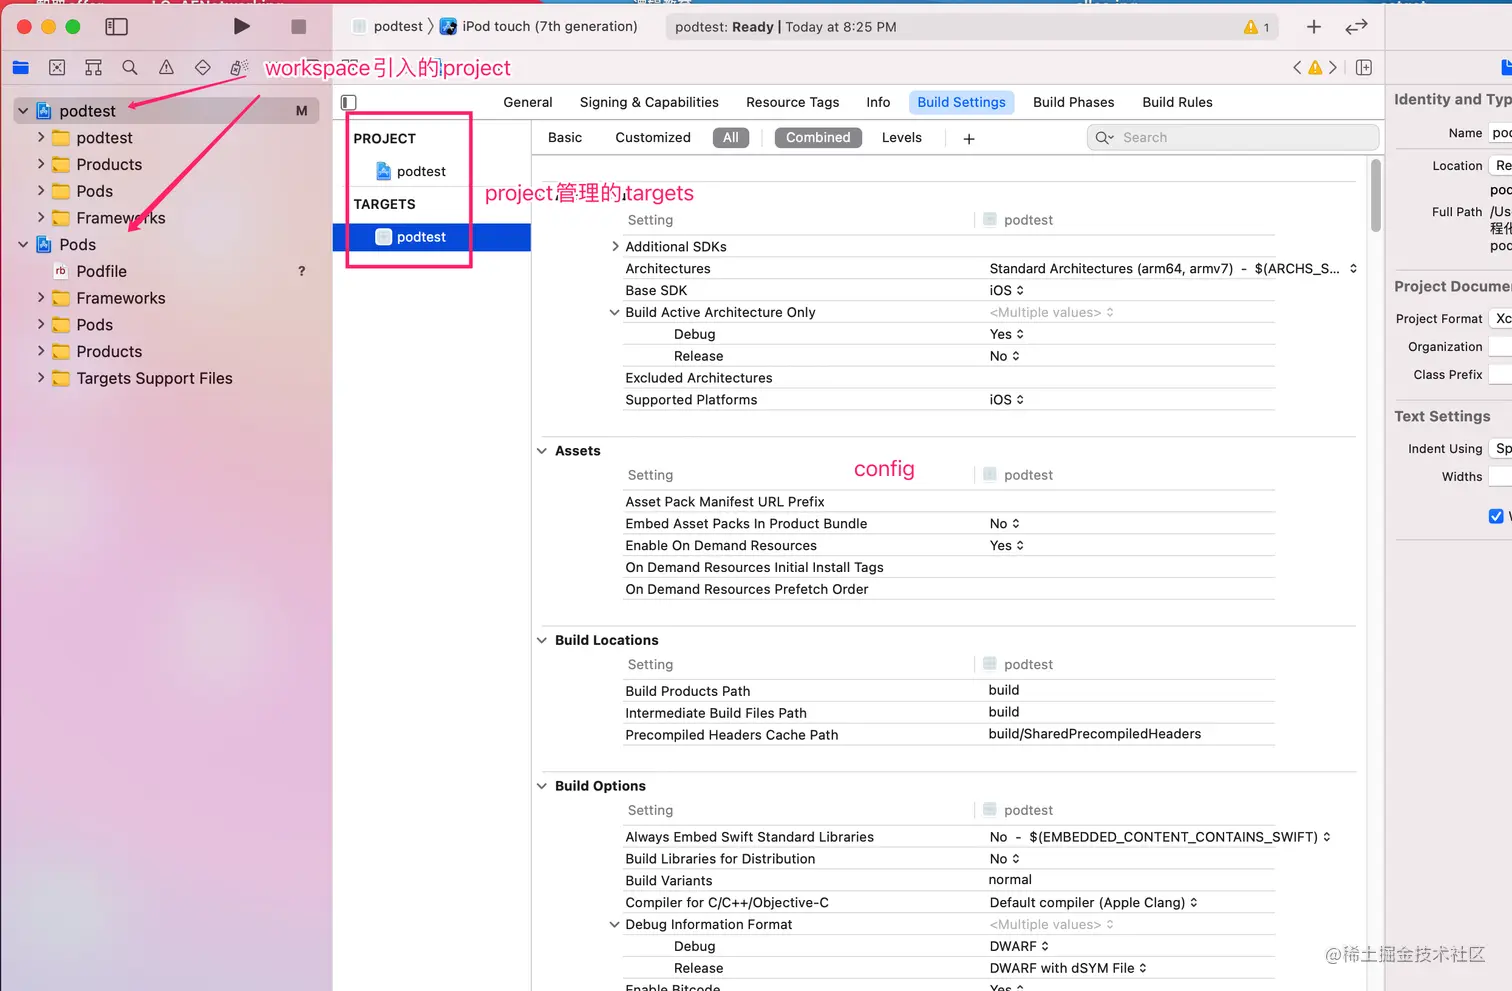Open Signing & Capabilities tab
Image resolution: width=1512 pixels, height=991 pixels.
point(649,102)
